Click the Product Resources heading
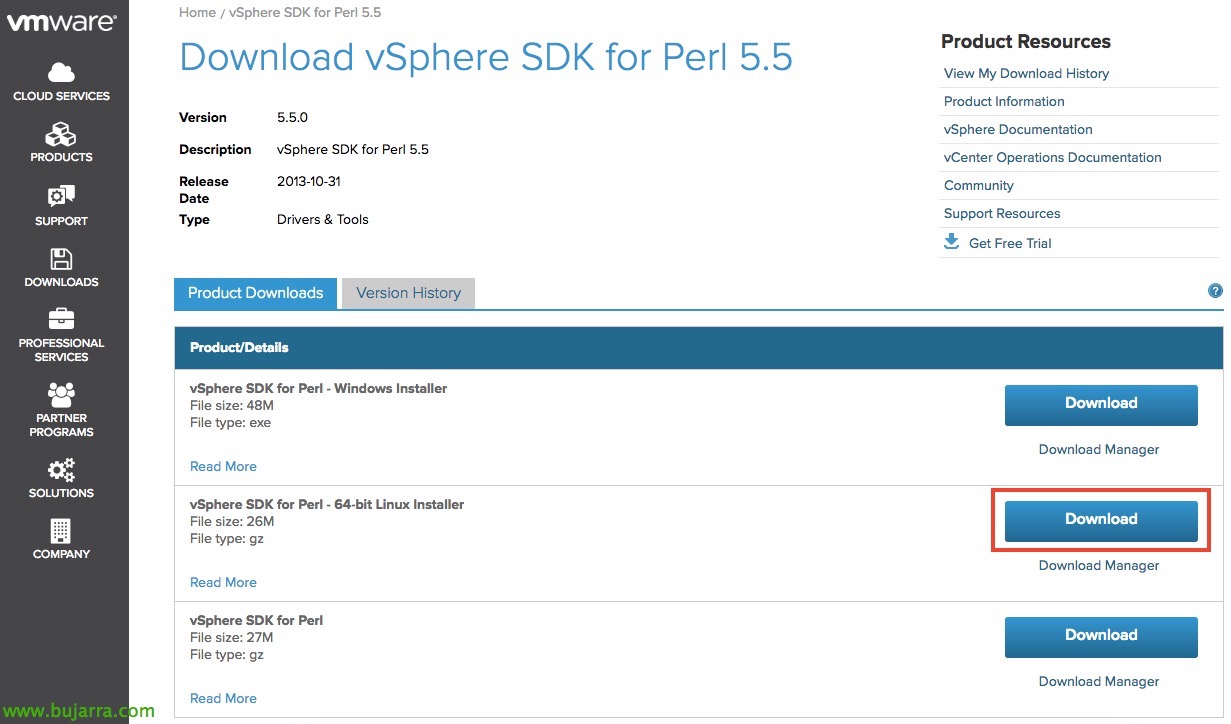The height and width of the screenshot is (724, 1231). coord(1026,42)
